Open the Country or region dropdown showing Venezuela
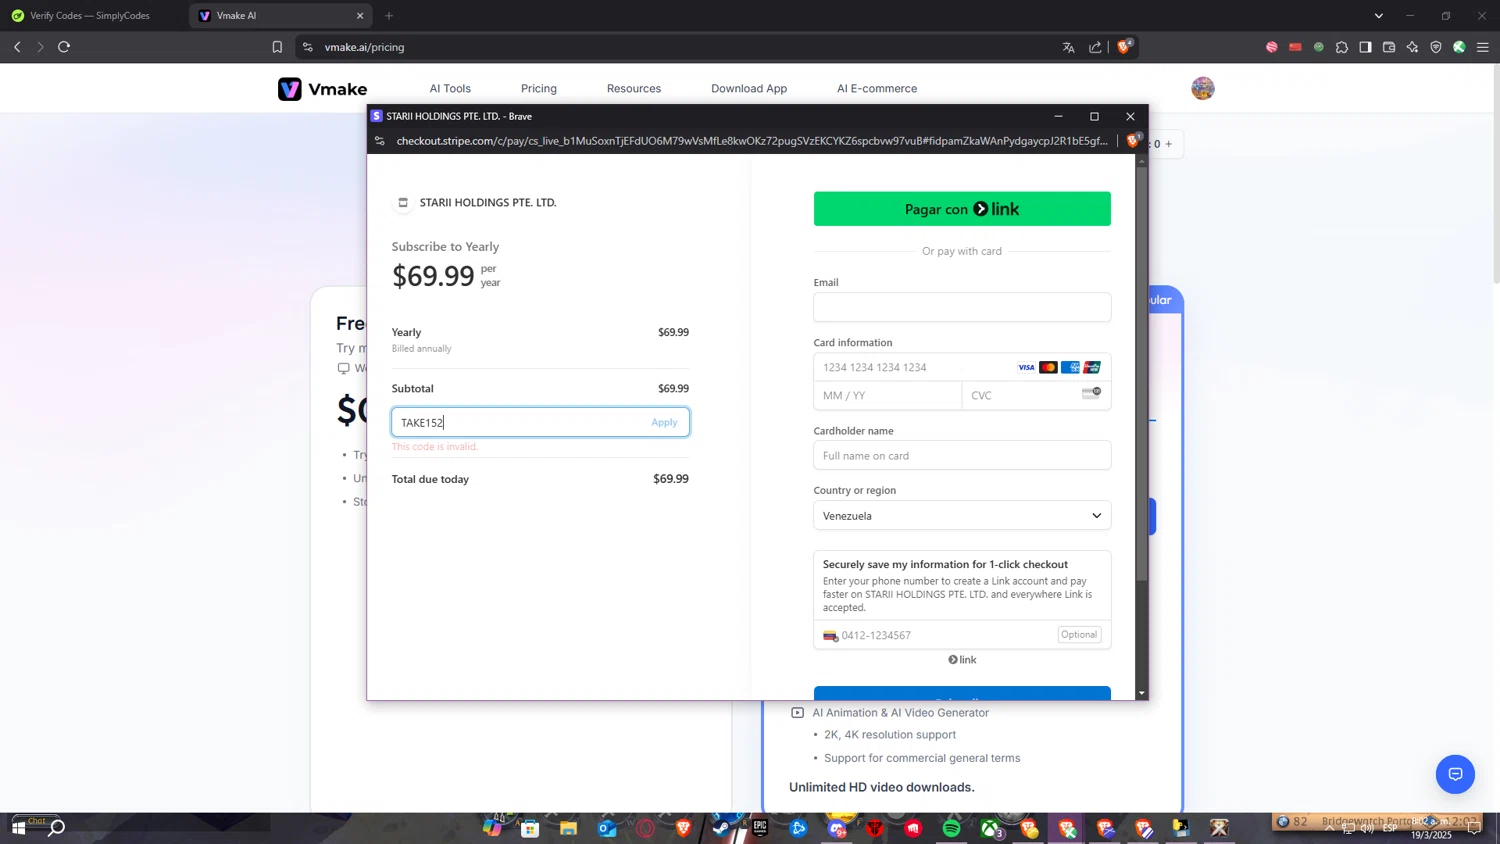This screenshot has height=844, width=1500. pos(962,516)
